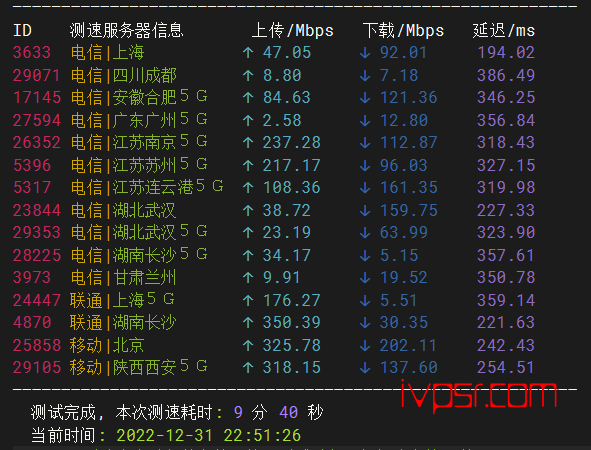The width and height of the screenshot is (591, 450).
Task: Select server ID 5317
Action: [32, 187]
